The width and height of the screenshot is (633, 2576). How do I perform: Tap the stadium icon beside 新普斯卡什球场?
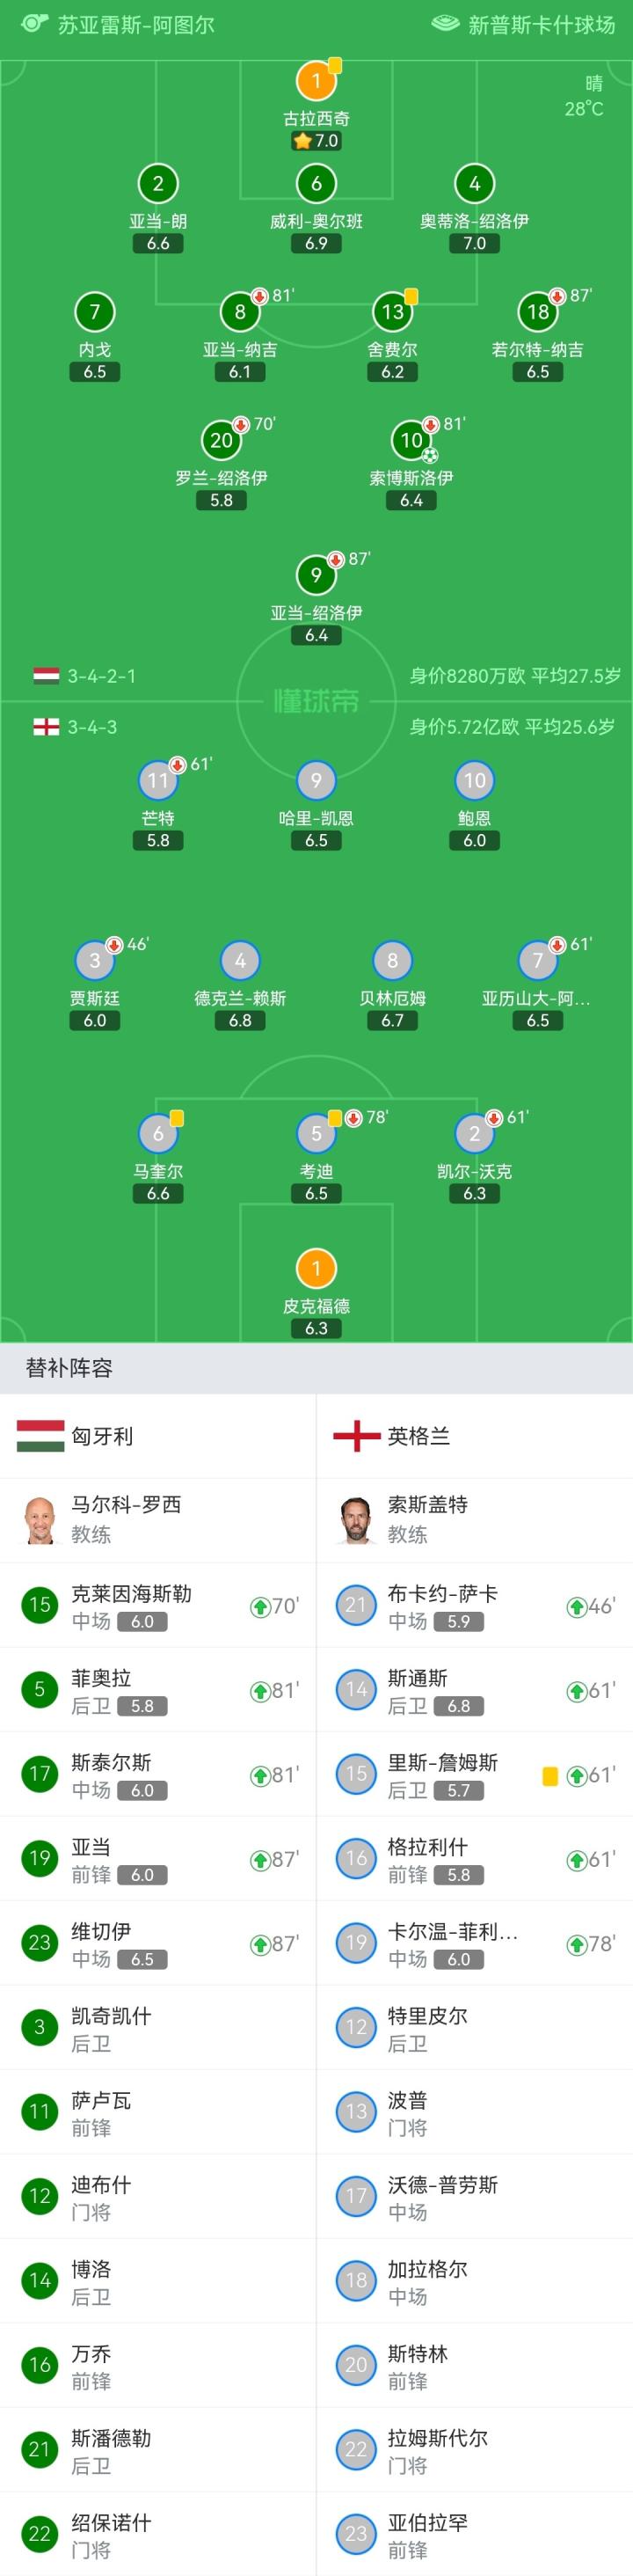pos(445,24)
